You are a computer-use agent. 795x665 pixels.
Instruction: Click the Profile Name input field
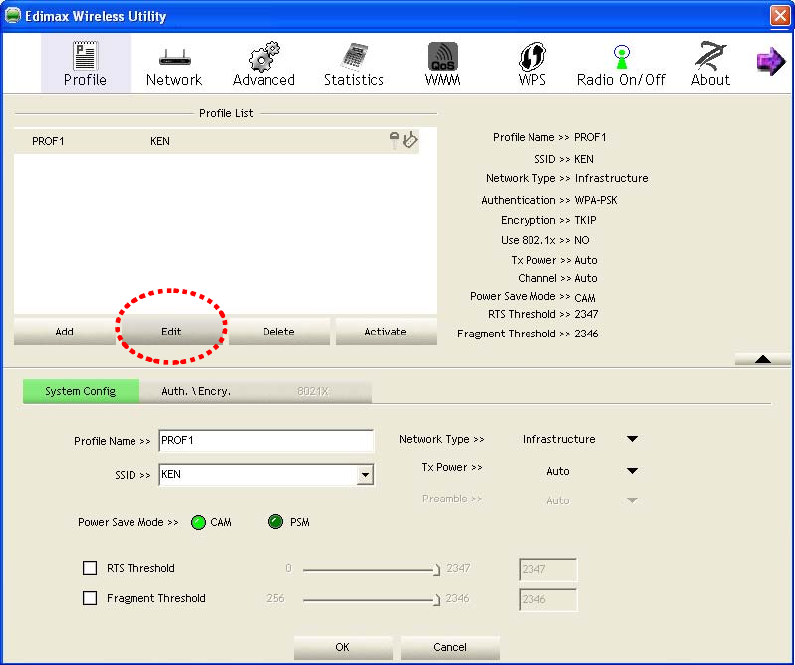(x=266, y=440)
